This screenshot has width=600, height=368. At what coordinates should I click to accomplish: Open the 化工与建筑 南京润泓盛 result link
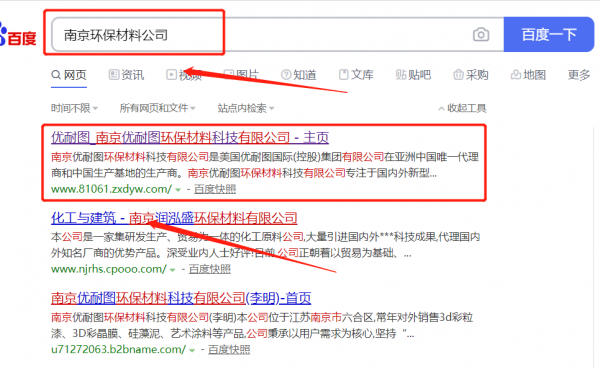174,218
